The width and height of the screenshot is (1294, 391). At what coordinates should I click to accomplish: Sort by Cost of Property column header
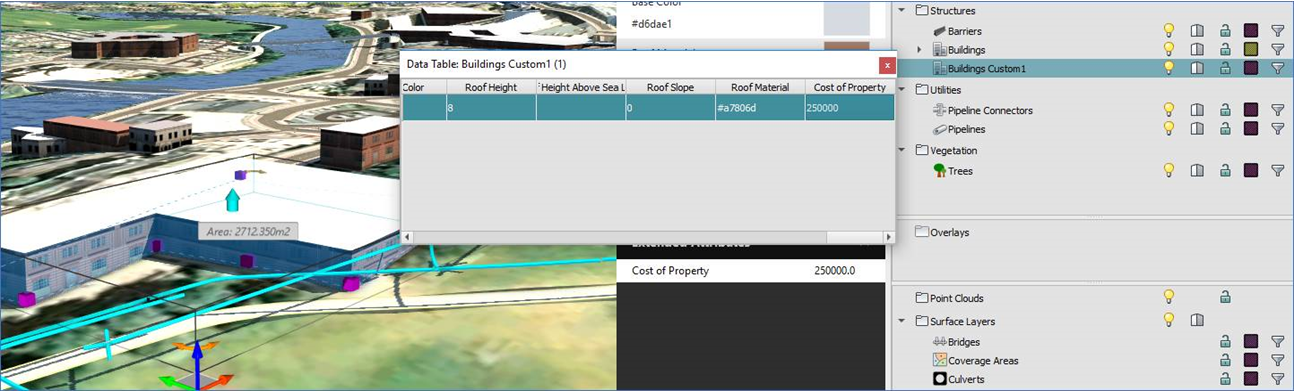coord(849,87)
